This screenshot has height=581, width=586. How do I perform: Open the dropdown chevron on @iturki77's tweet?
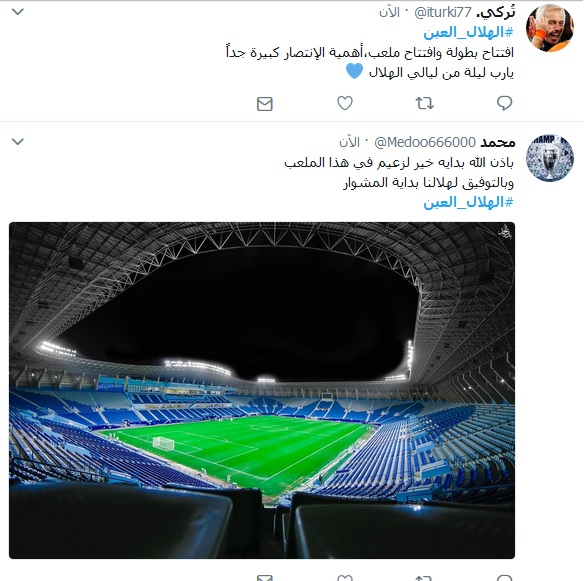[18, 12]
